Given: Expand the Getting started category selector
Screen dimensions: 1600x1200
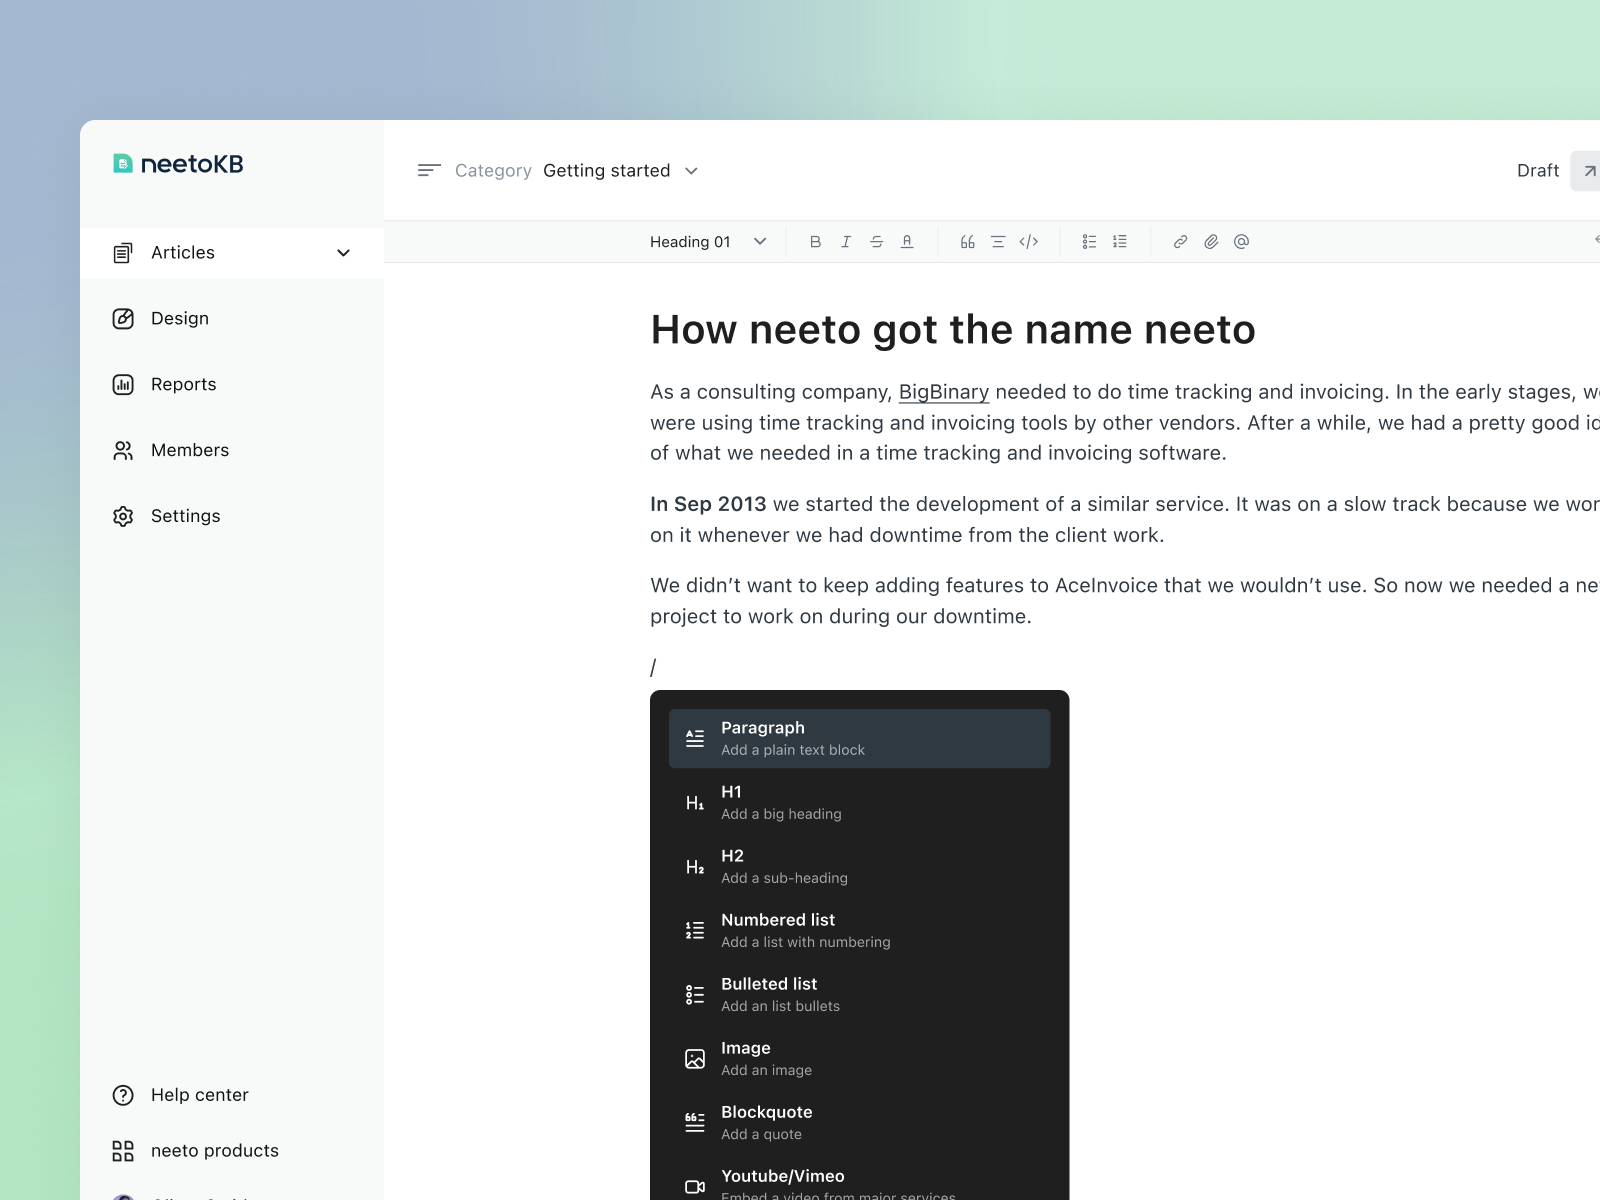Looking at the screenshot, I should tap(621, 170).
